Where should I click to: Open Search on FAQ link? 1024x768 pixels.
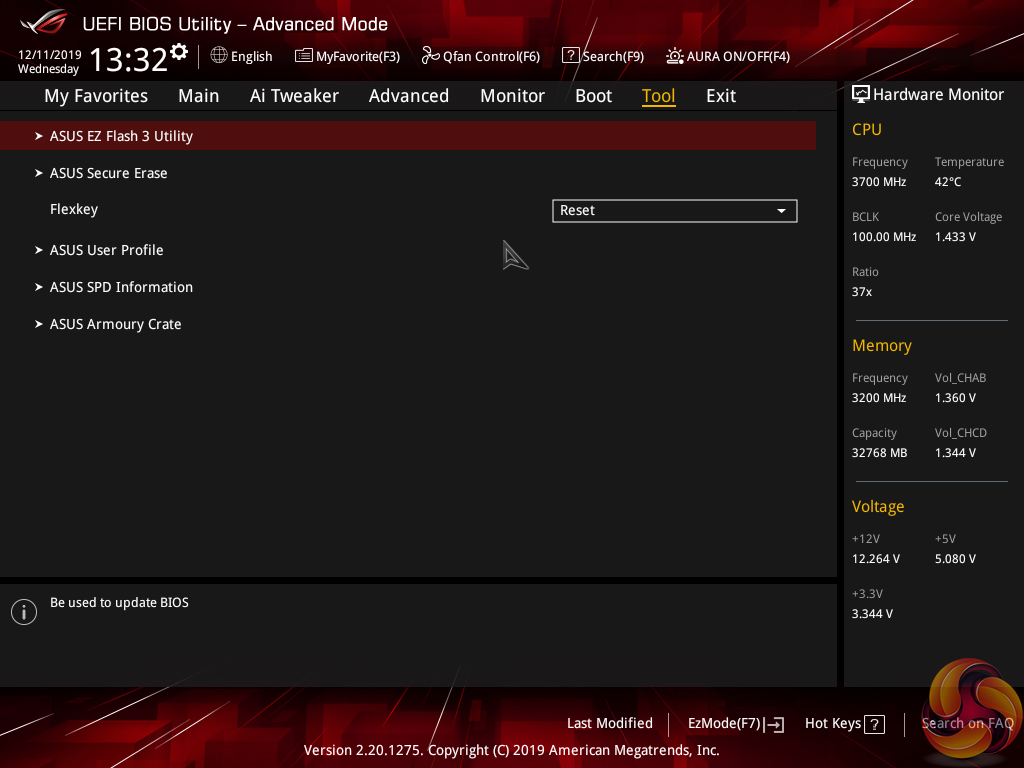pyautogui.click(x=967, y=723)
